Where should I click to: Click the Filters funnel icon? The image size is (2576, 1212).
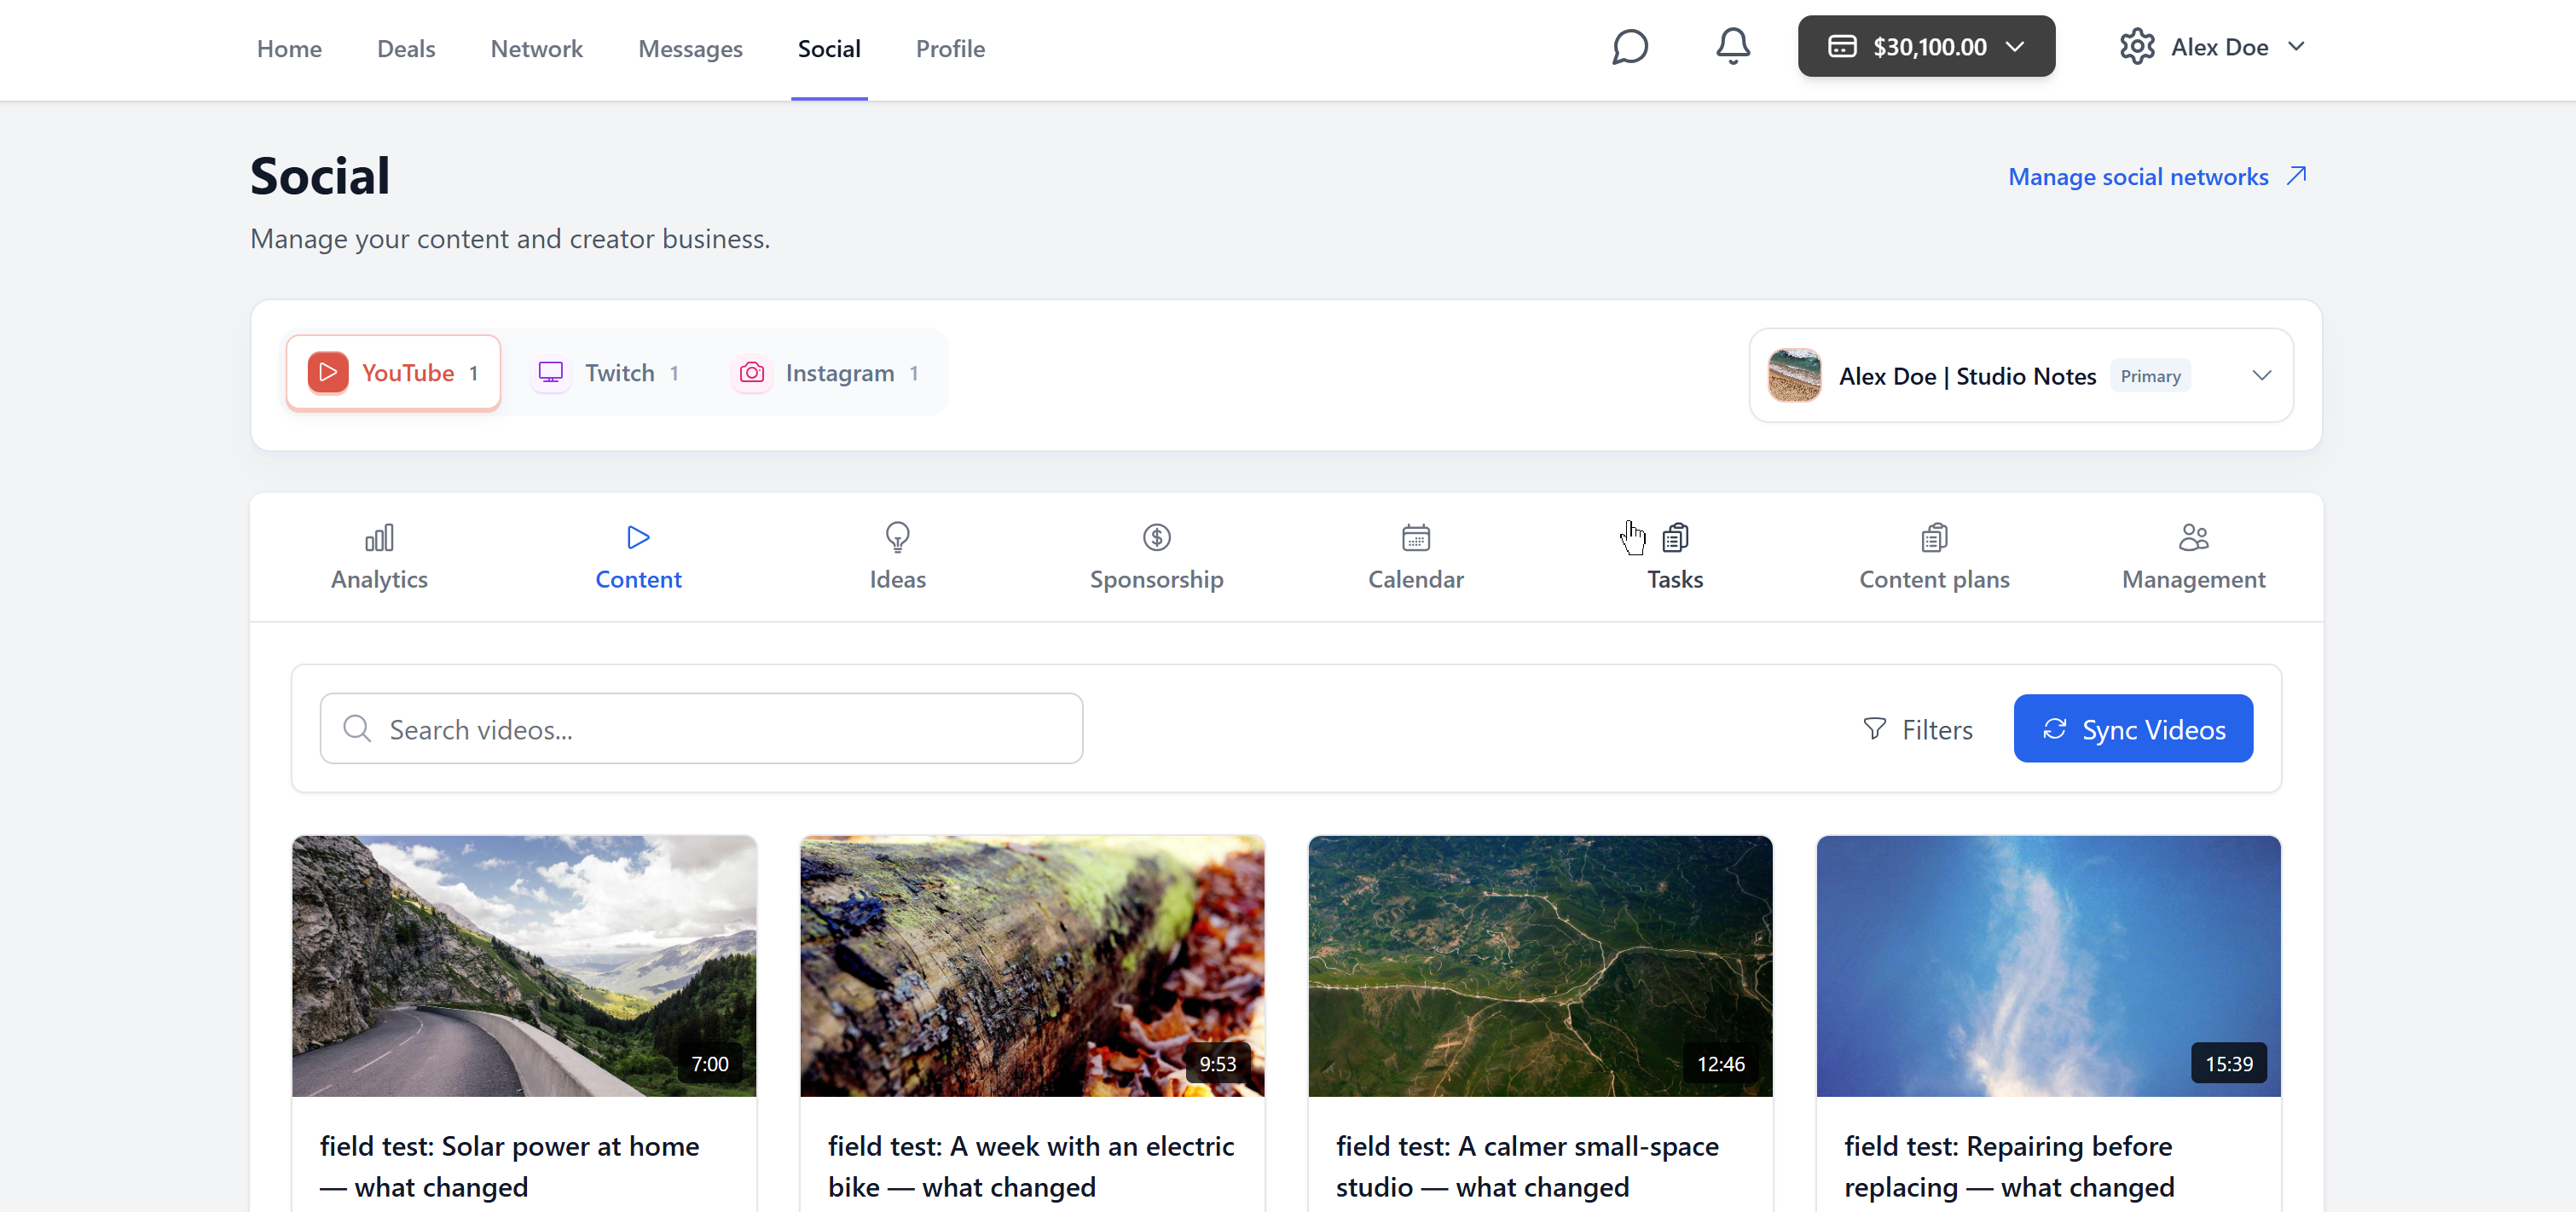pos(1875,729)
